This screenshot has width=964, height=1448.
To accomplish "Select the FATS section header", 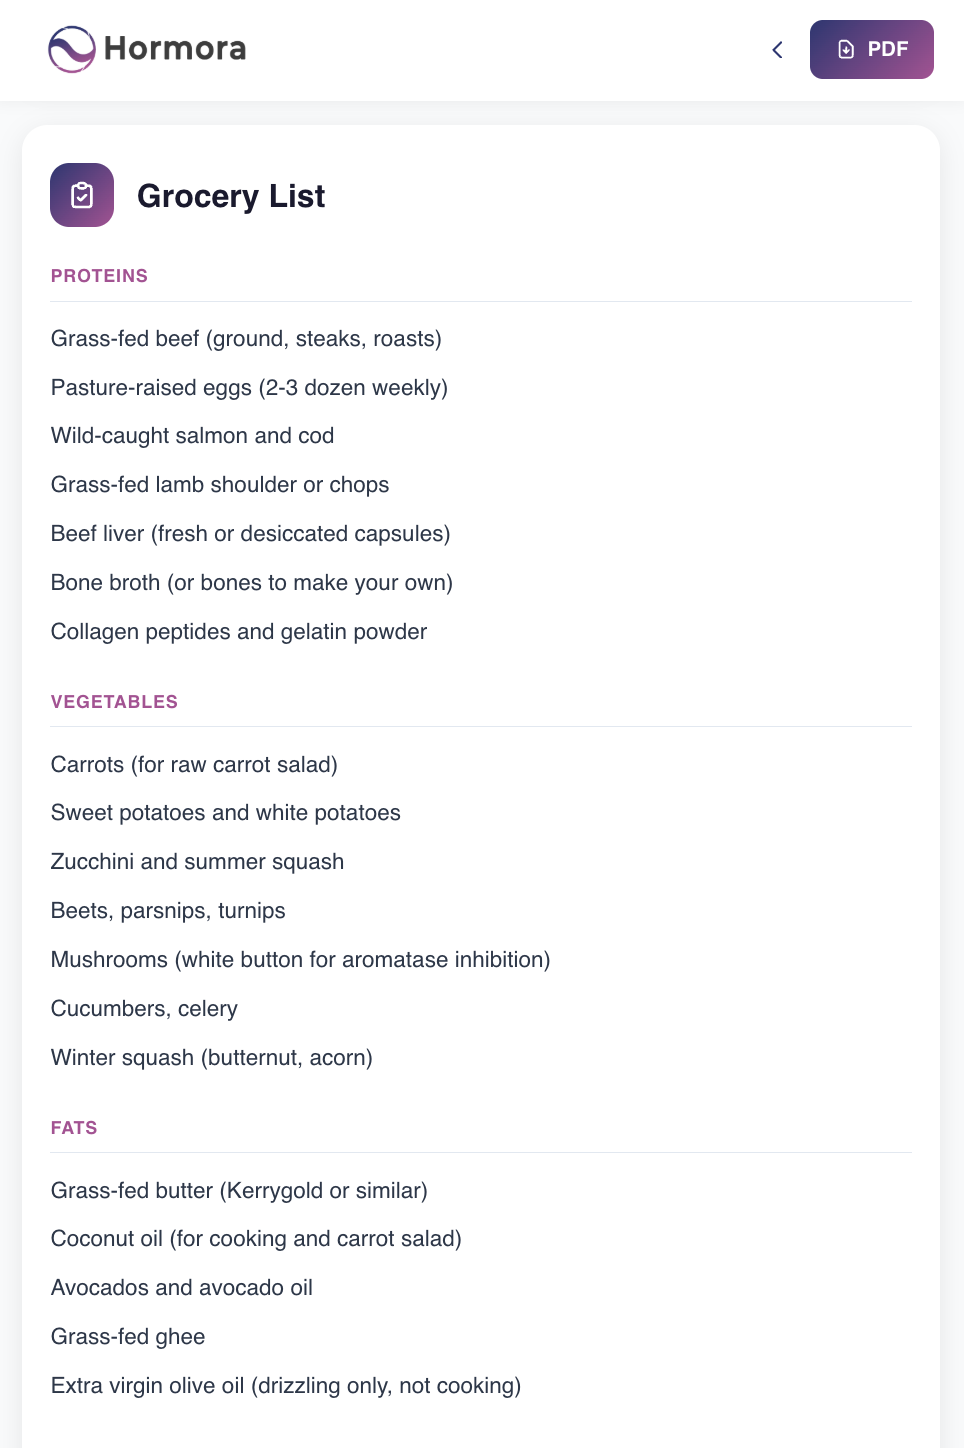I will click(x=74, y=1128).
